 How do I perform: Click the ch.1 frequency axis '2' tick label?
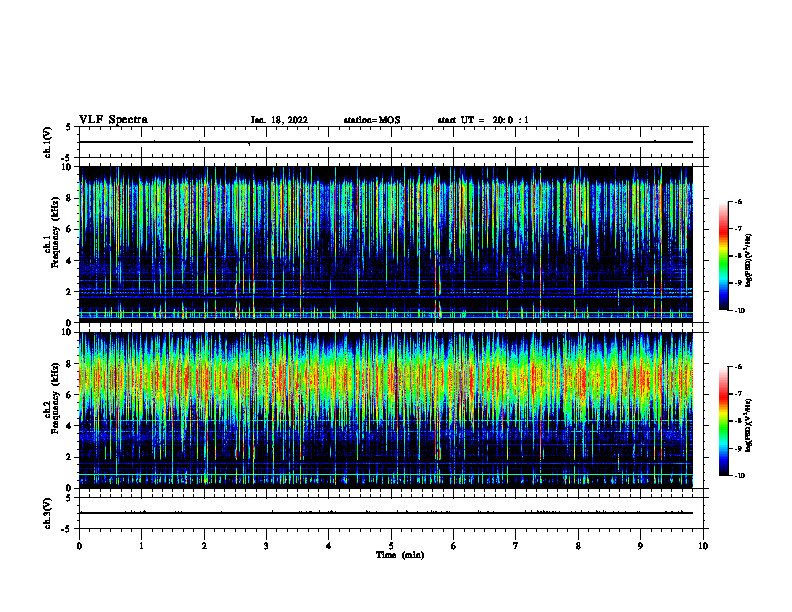71,292
